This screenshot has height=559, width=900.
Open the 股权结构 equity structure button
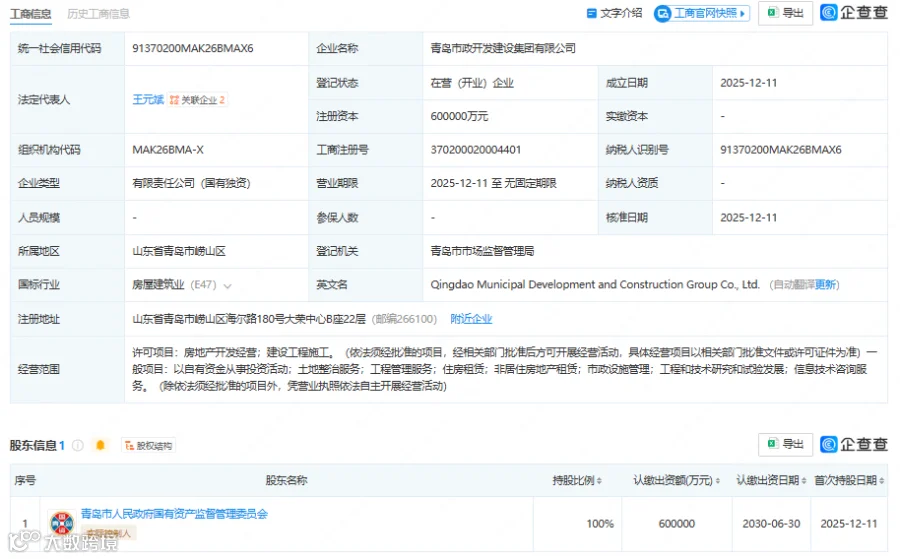pyautogui.click(x=149, y=446)
